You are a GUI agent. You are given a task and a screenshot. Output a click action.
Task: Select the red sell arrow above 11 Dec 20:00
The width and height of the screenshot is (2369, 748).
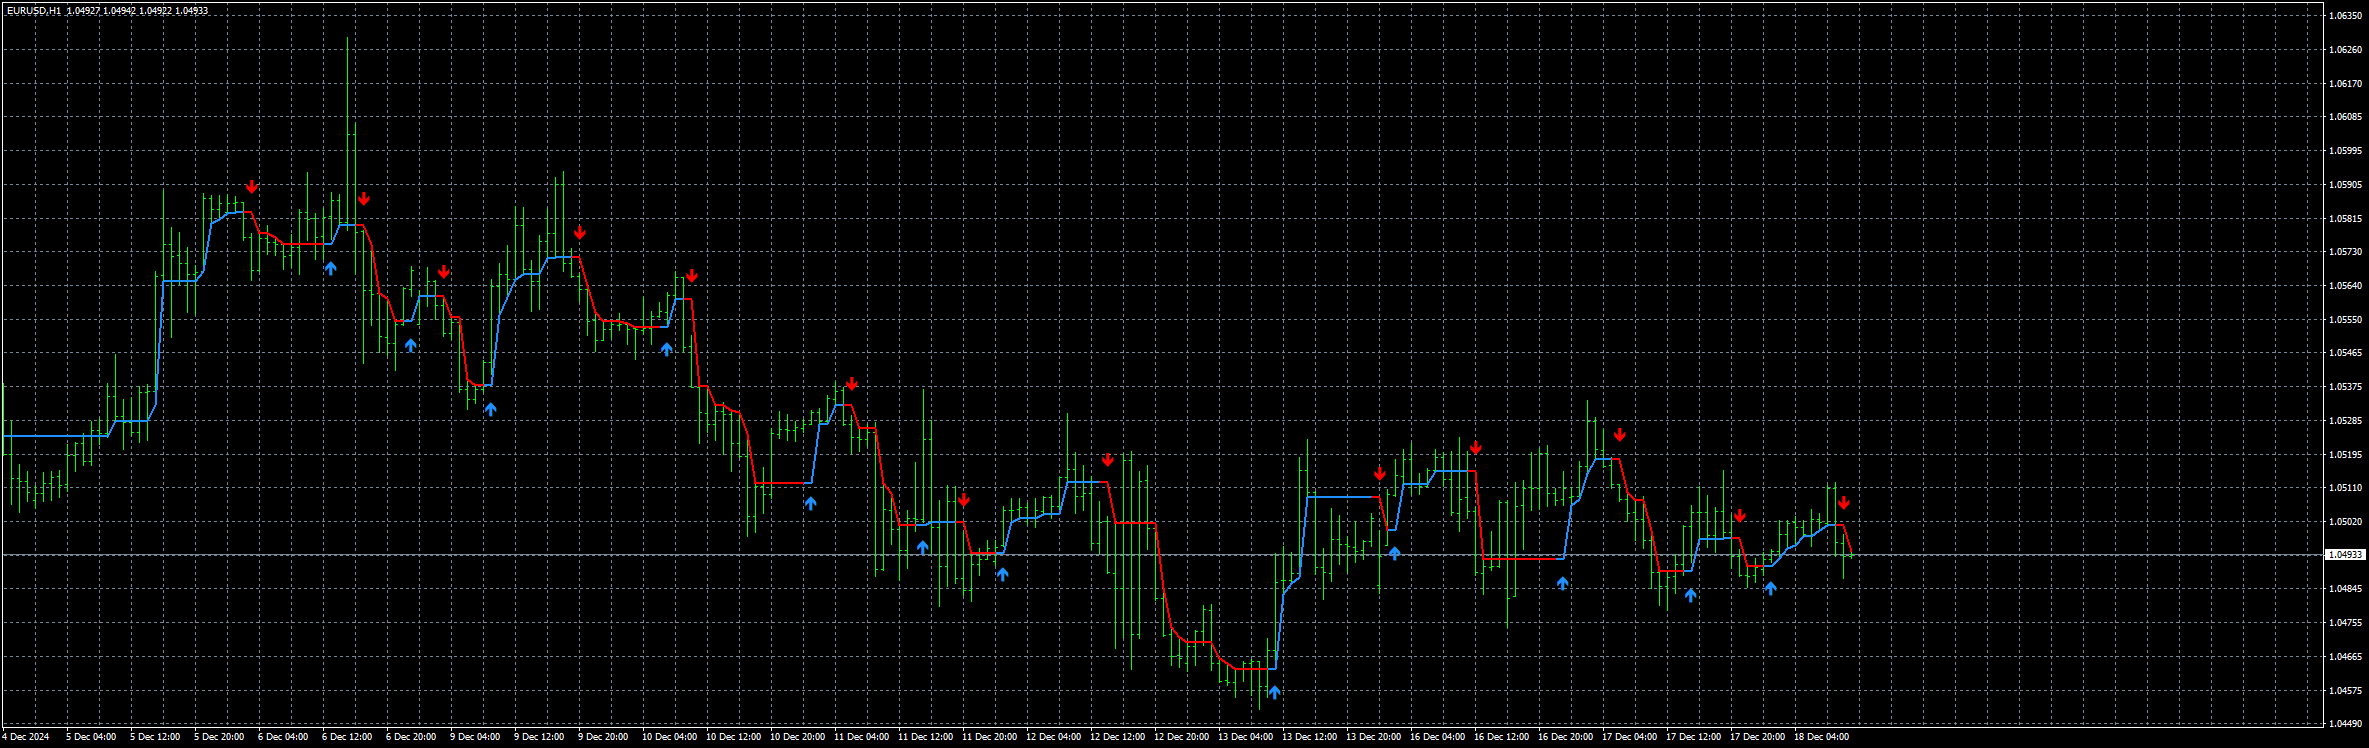(964, 500)
